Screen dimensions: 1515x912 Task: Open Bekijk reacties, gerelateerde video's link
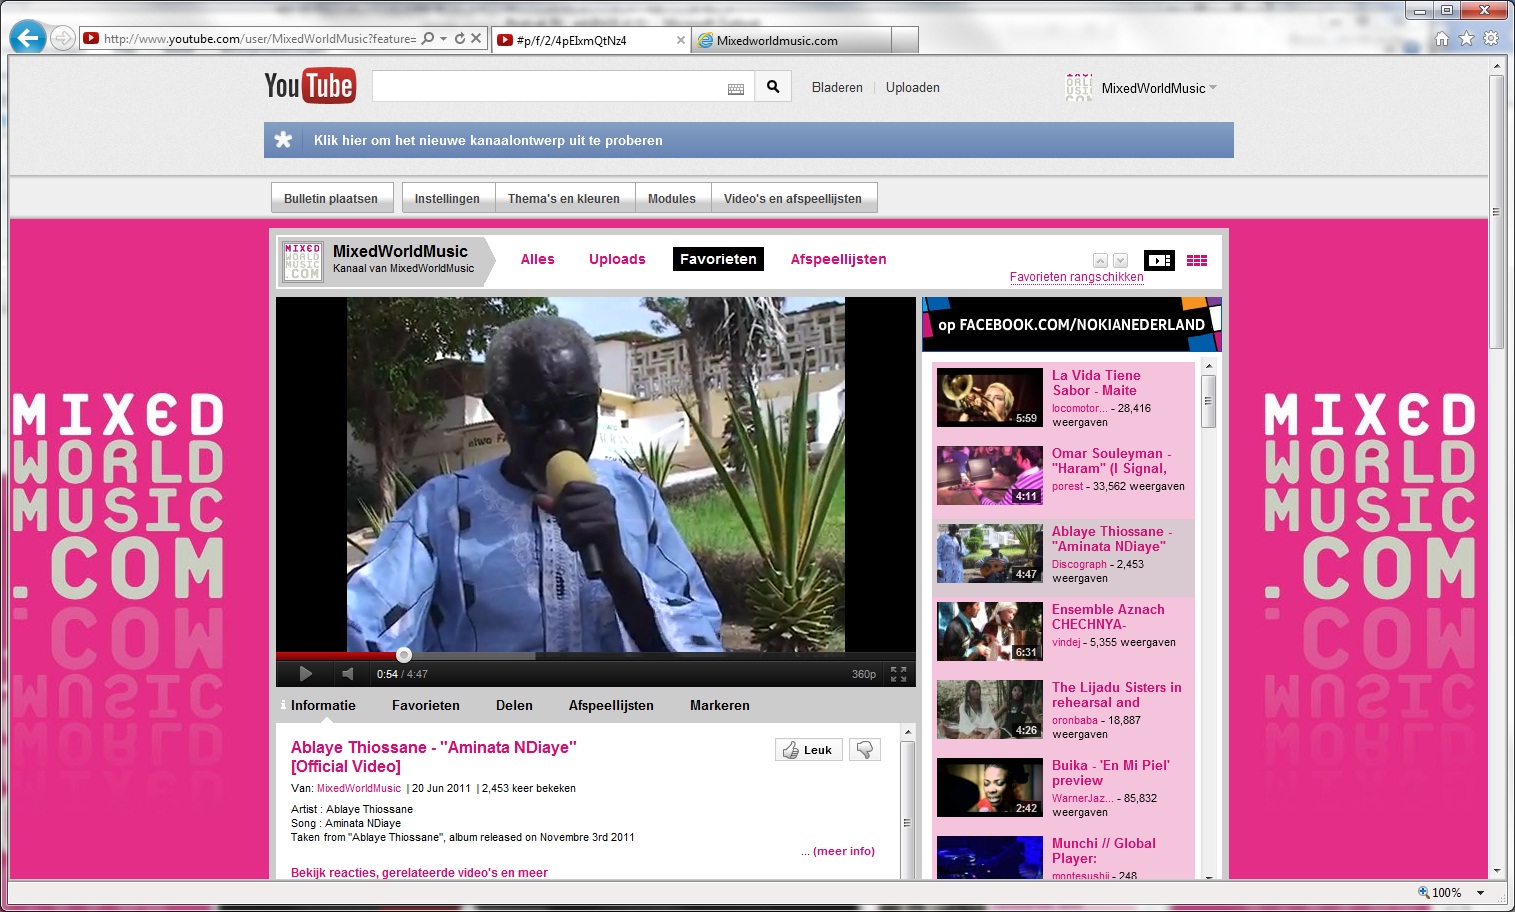pyautogui.click(x=419, y=873)
